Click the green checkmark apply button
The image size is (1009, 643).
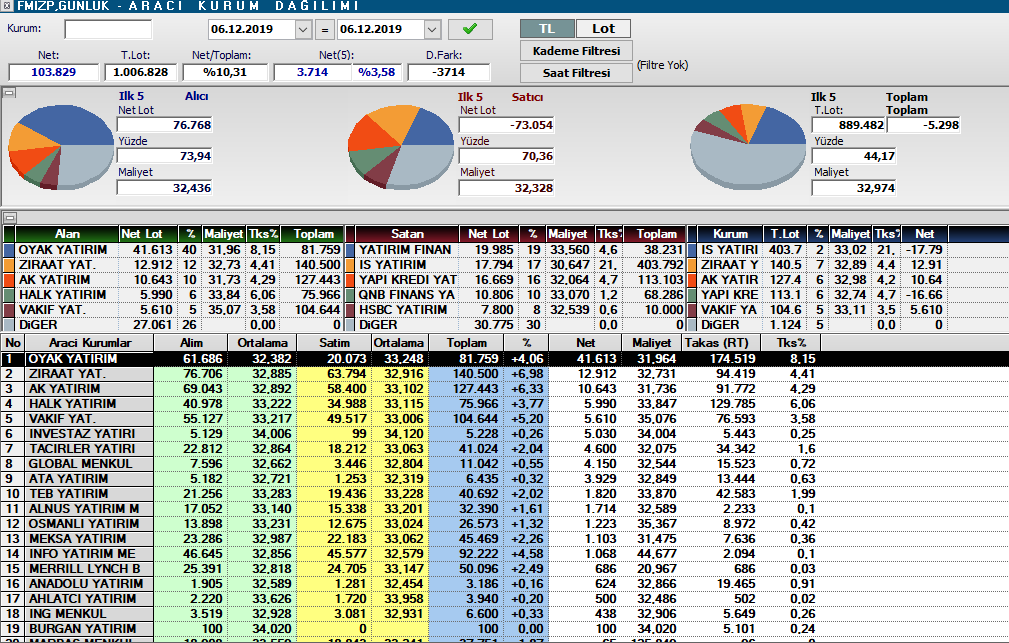click(470, 29)
